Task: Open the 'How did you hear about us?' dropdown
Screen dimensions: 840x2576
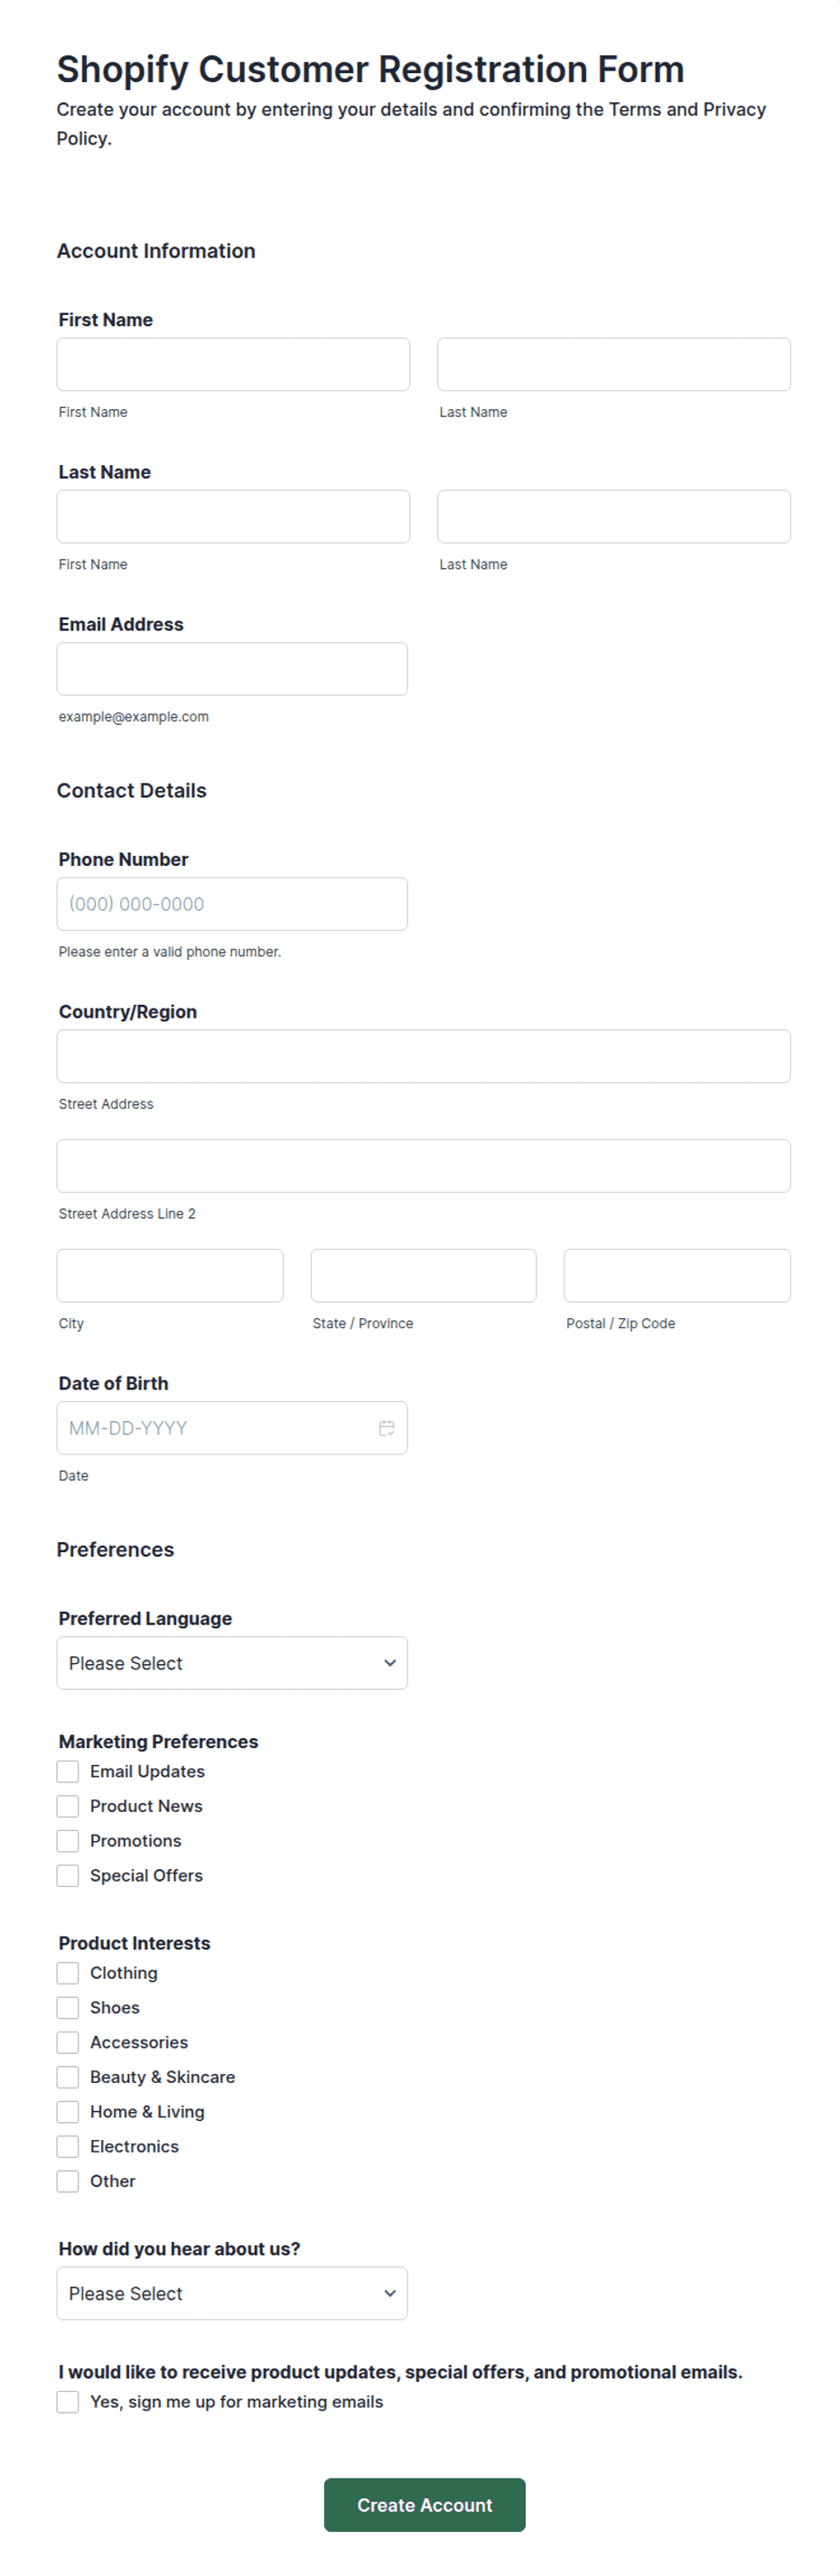Action: point(232,2293)
